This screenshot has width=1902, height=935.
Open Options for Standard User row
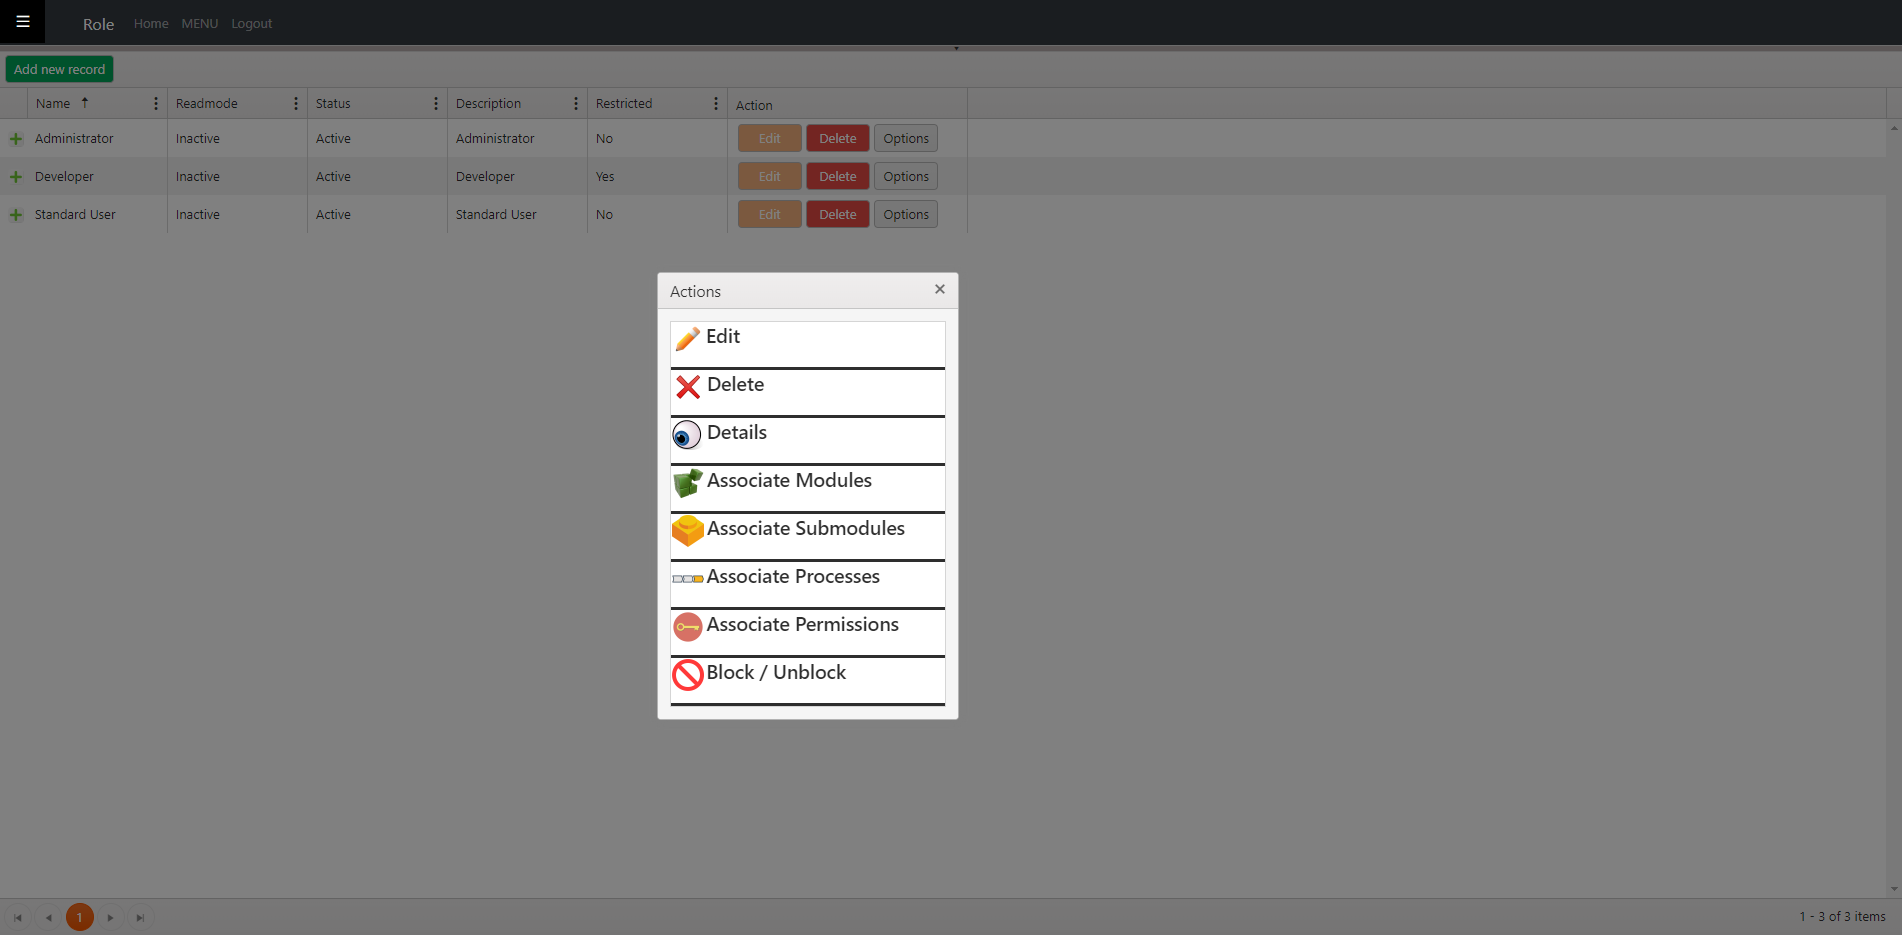coord(906,215)
